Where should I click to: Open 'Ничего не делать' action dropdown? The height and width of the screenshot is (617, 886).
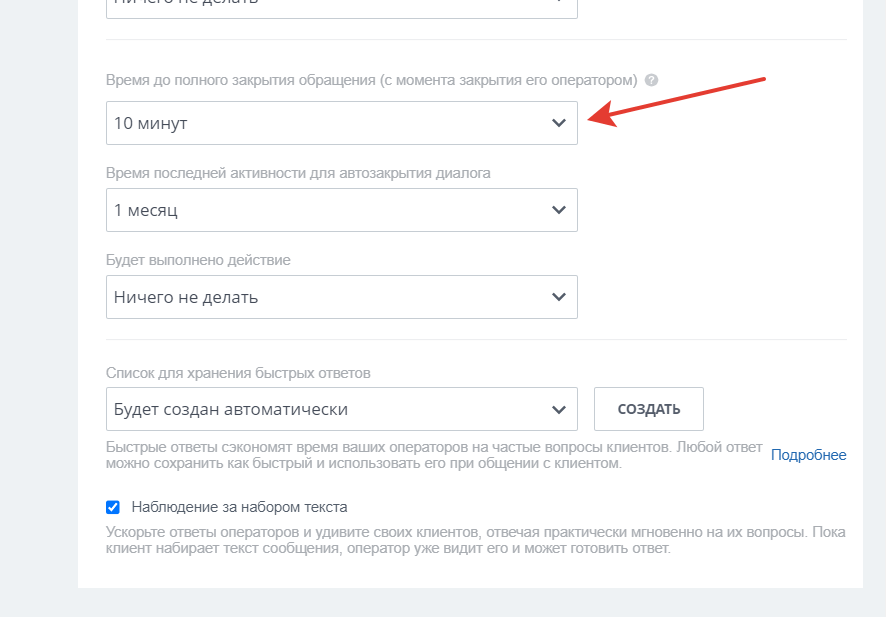pos(342,297)
